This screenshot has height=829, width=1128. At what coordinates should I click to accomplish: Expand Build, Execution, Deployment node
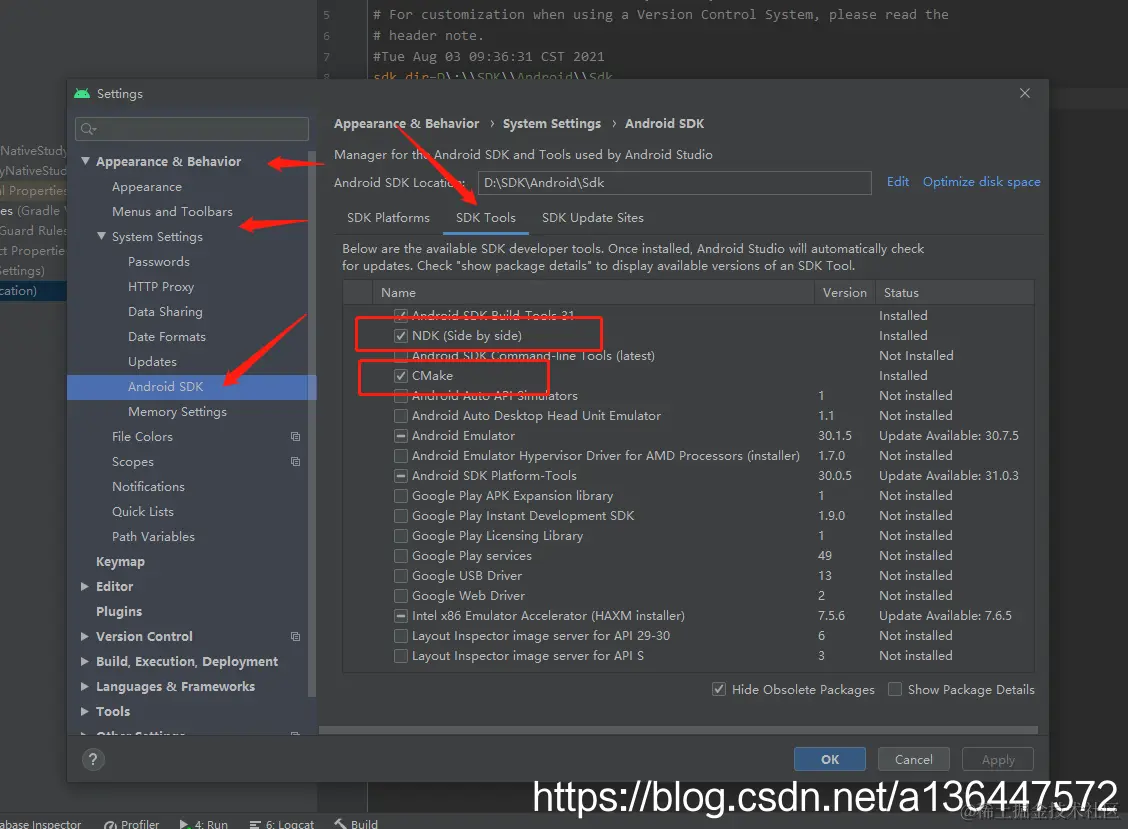pyautogui.click(x=85, y=661)
